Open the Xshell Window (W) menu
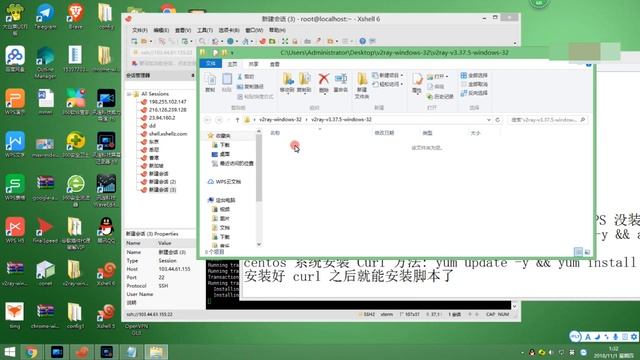 coord(254,31)
